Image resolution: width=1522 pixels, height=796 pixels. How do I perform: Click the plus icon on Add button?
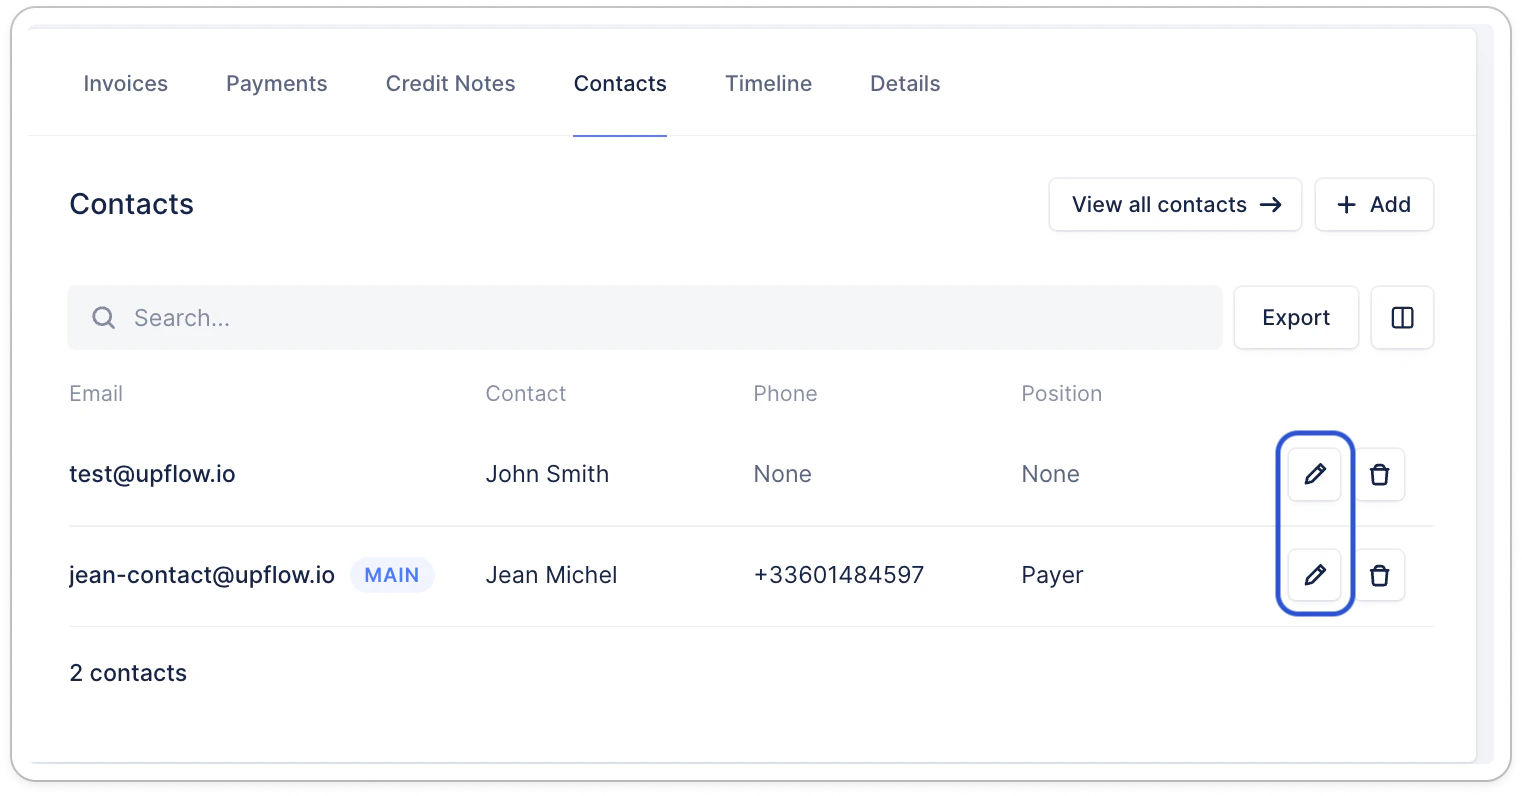[x=1347, y=205]
